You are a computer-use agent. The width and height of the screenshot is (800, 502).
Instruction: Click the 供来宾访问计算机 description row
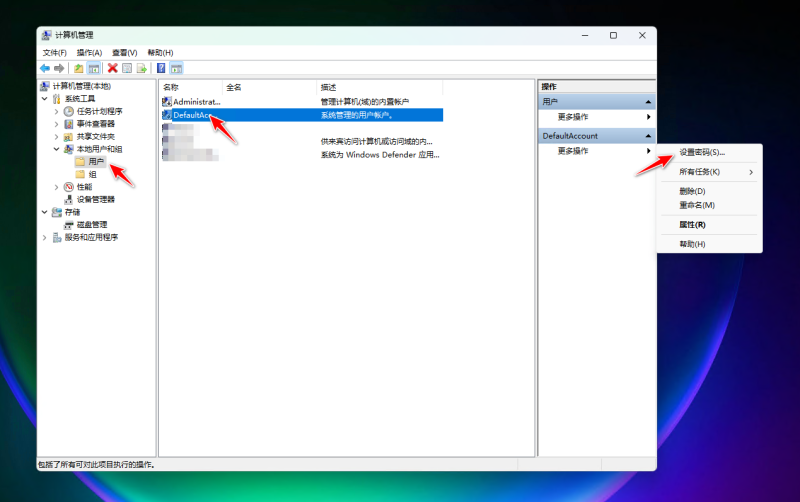[377, 141]
